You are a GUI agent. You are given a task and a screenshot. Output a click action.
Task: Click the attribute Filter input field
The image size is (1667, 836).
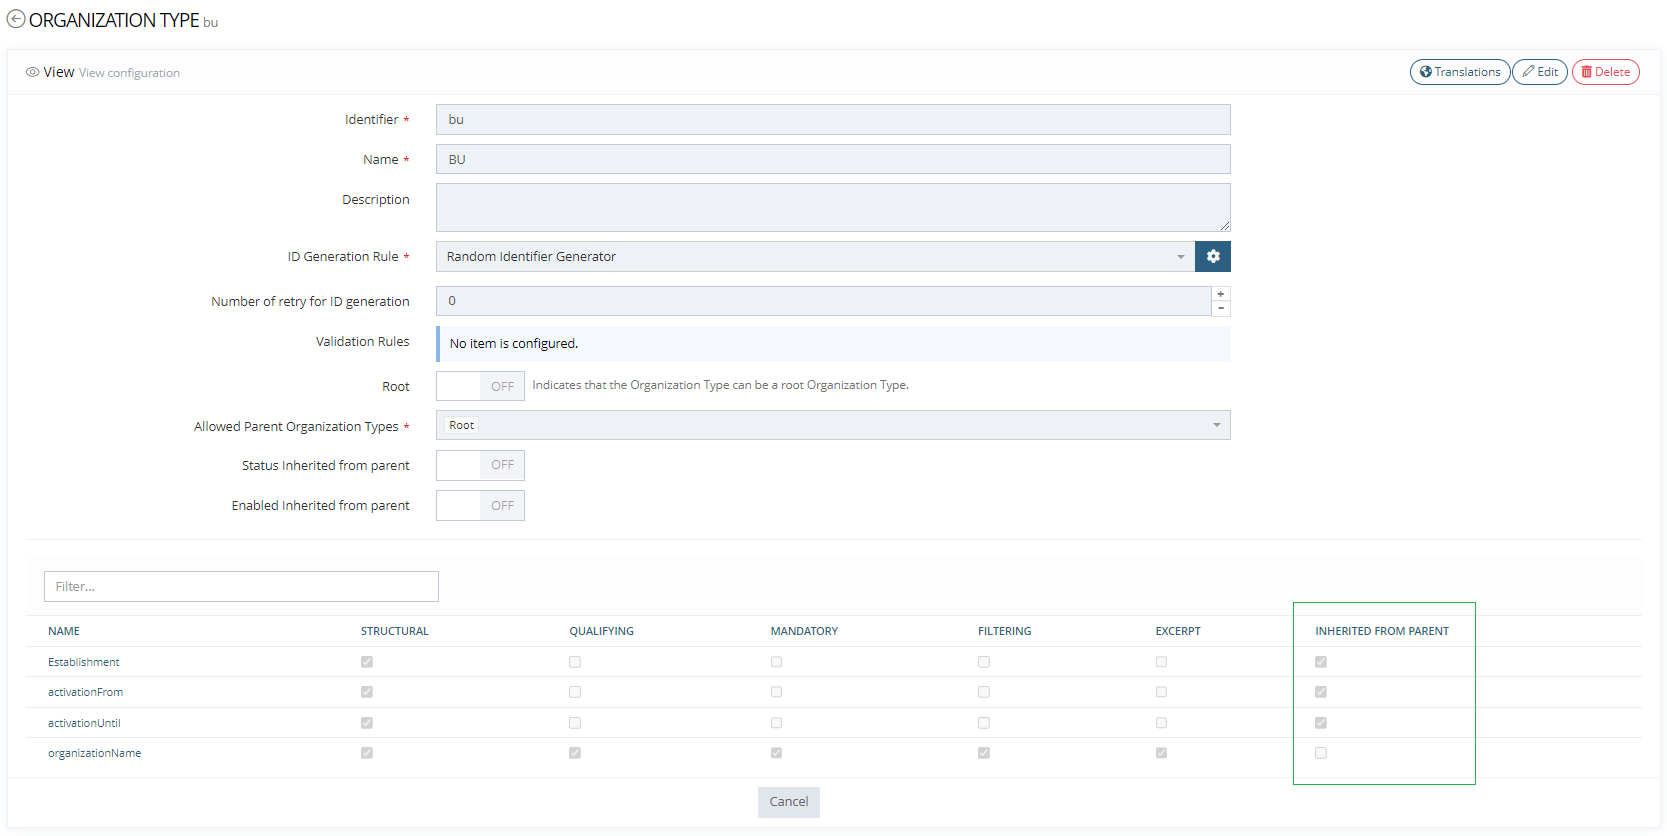(241, 587)
